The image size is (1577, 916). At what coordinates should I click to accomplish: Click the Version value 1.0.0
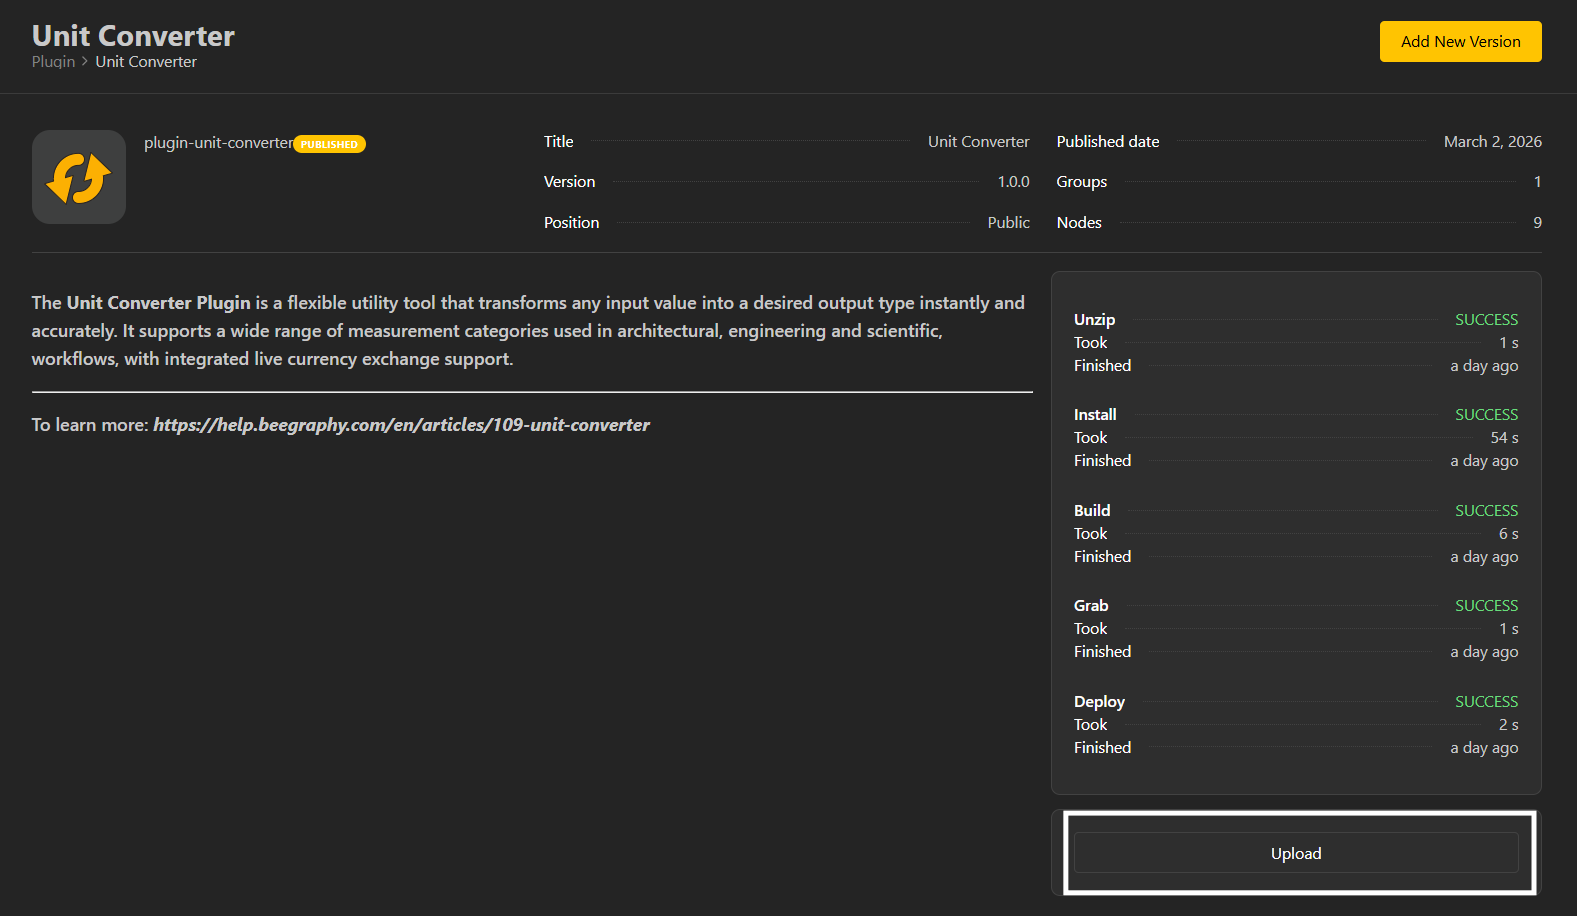coord(1013,182)
